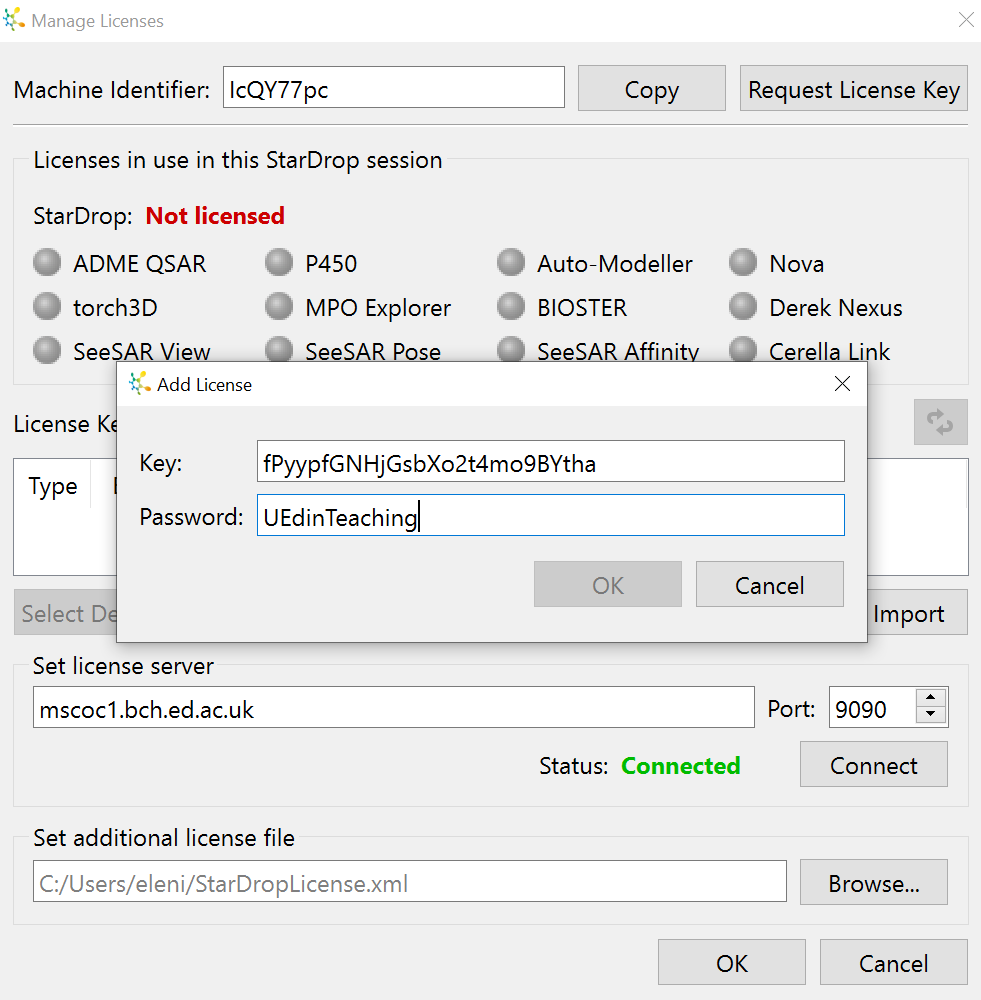Click the MPO Explorer label

(x=378, y=307)
